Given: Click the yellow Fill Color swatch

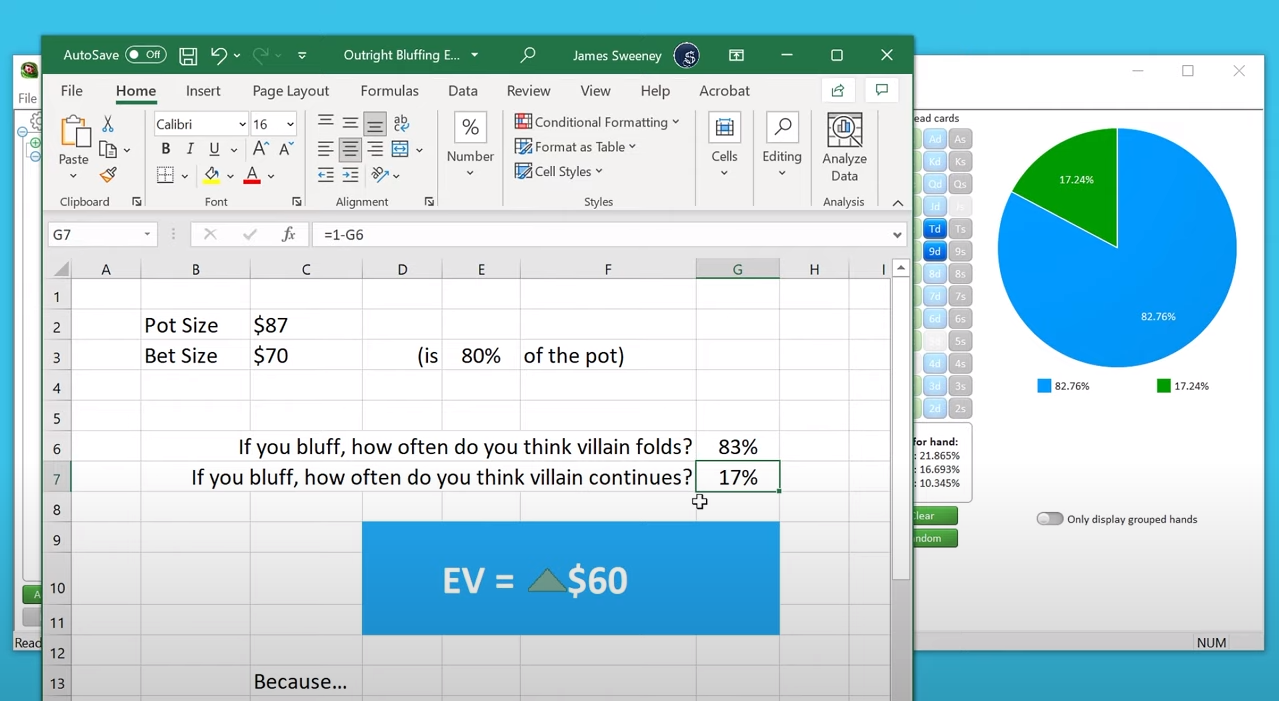Looking at the screenshot, I should pos(212,175).
